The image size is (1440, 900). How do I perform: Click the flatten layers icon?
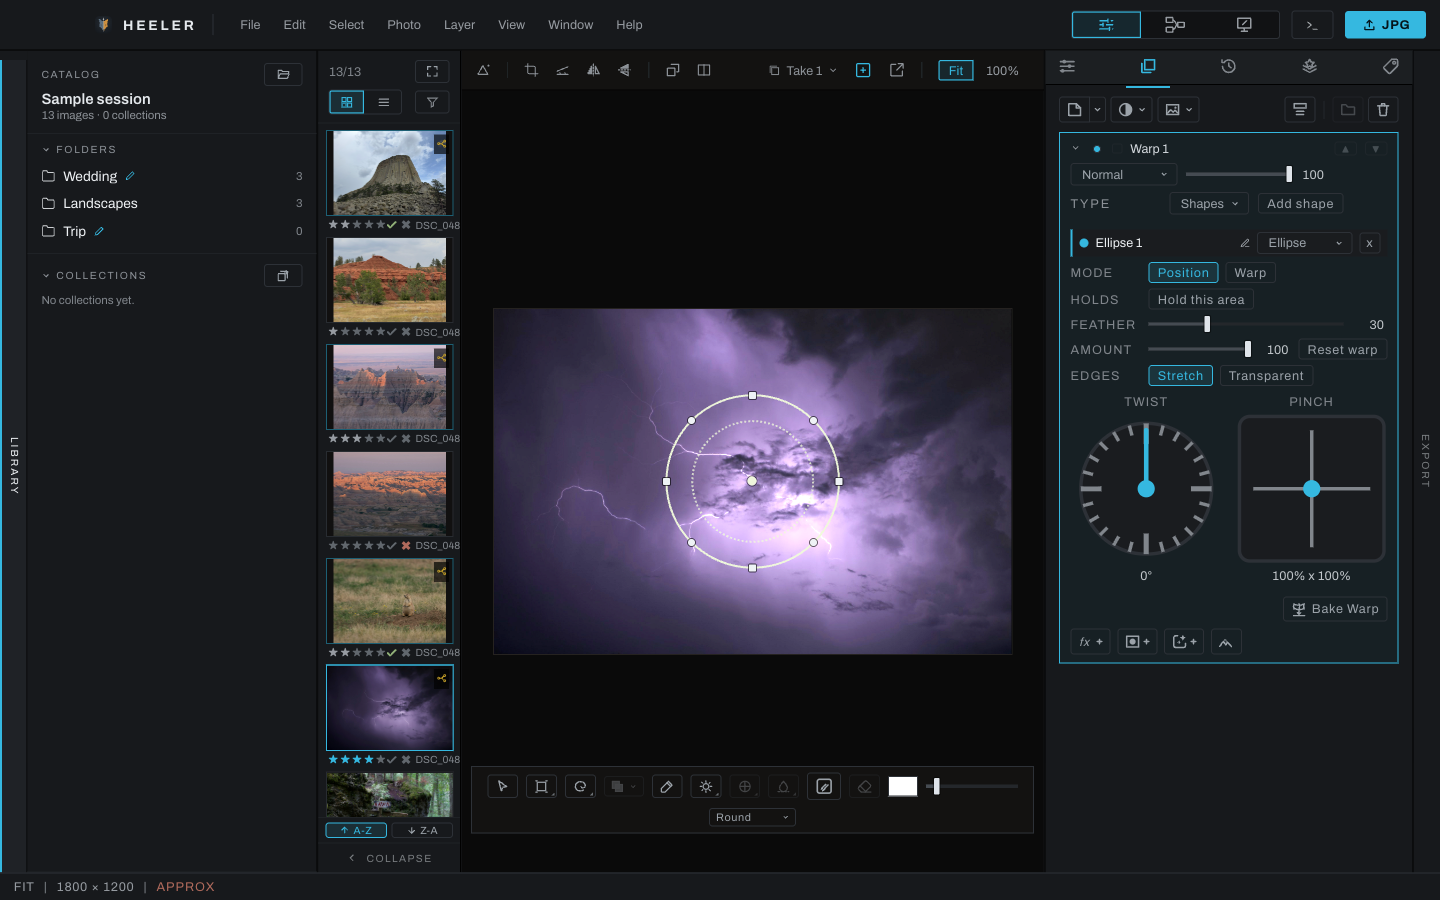pos(1300,110)
